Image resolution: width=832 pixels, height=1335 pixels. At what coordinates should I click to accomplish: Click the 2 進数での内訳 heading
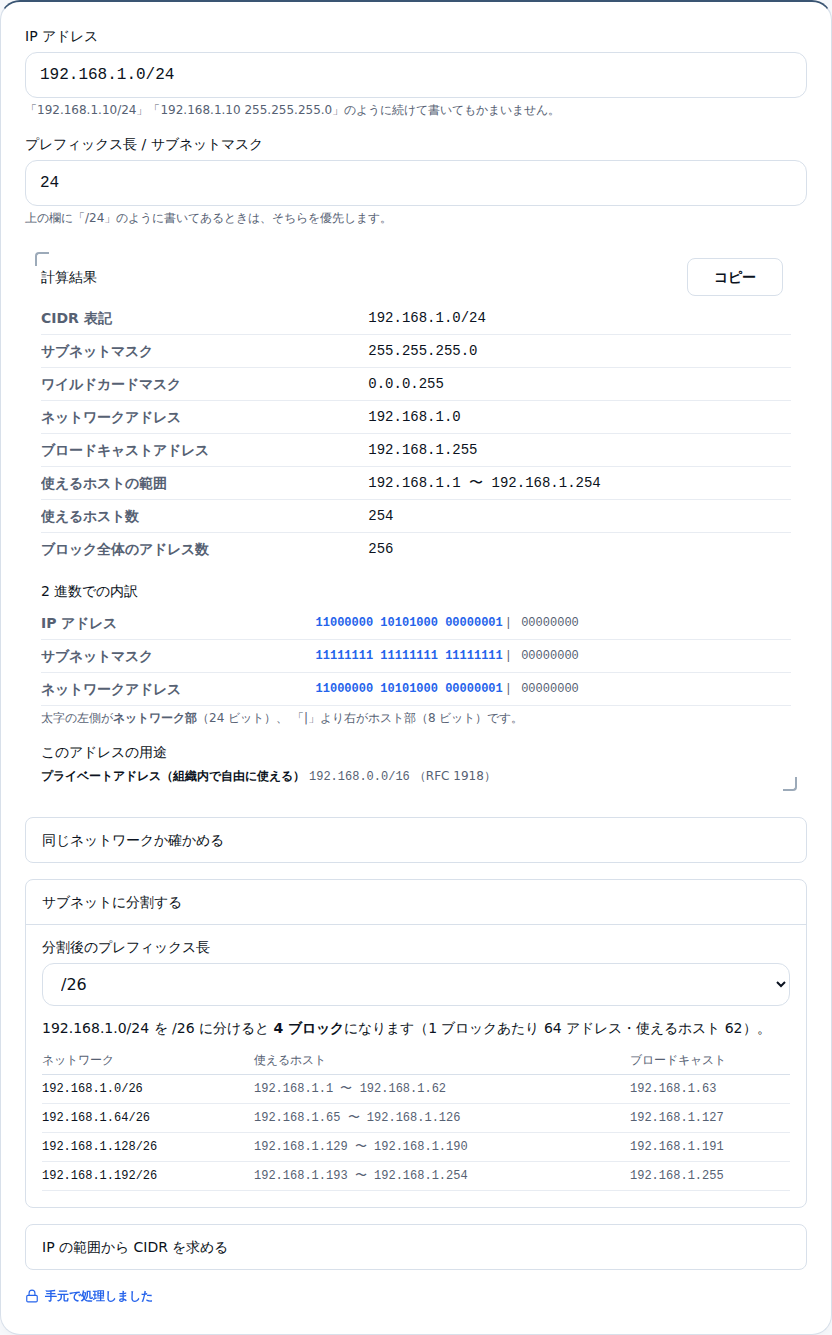coord(89,591)
